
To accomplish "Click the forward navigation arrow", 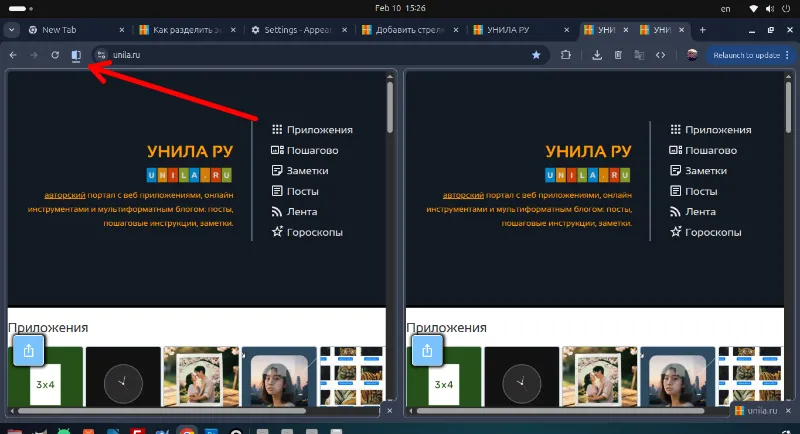I will click(x=34, y=55).
